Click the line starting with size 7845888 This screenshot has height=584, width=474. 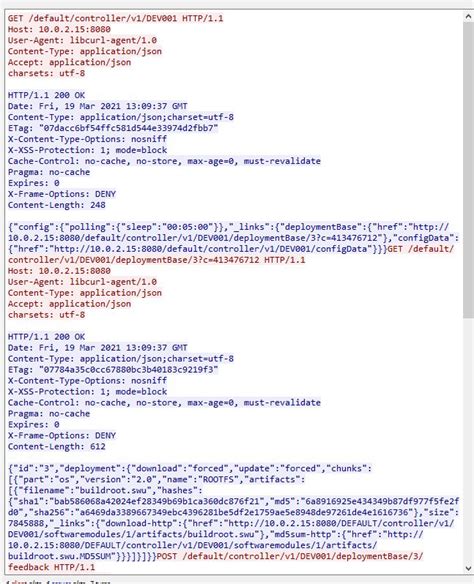[x=231, y=523]
